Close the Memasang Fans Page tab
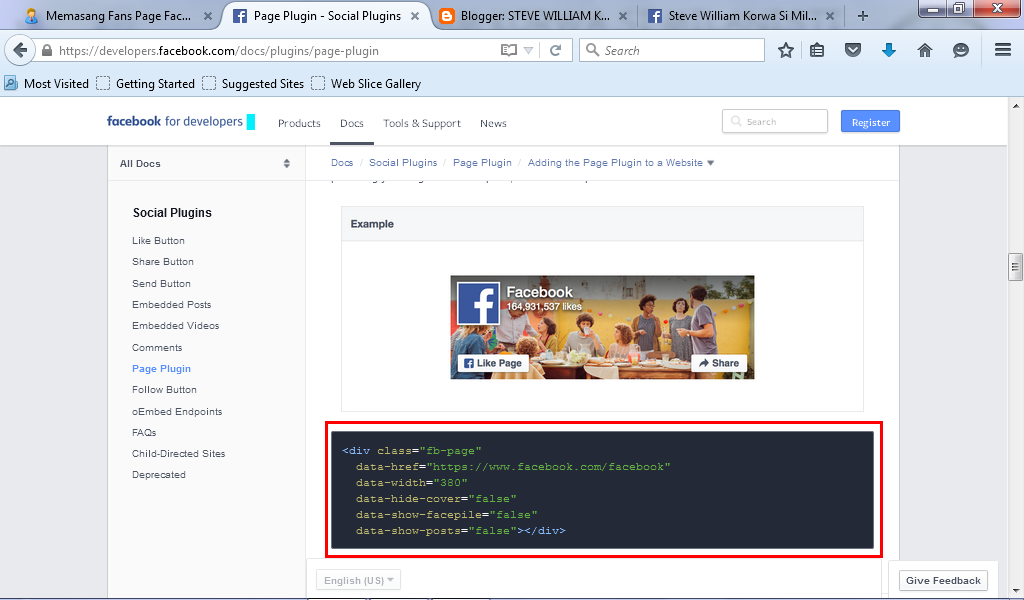The image size is (1024, 600). pyautogui.click(x=208, y=16)
